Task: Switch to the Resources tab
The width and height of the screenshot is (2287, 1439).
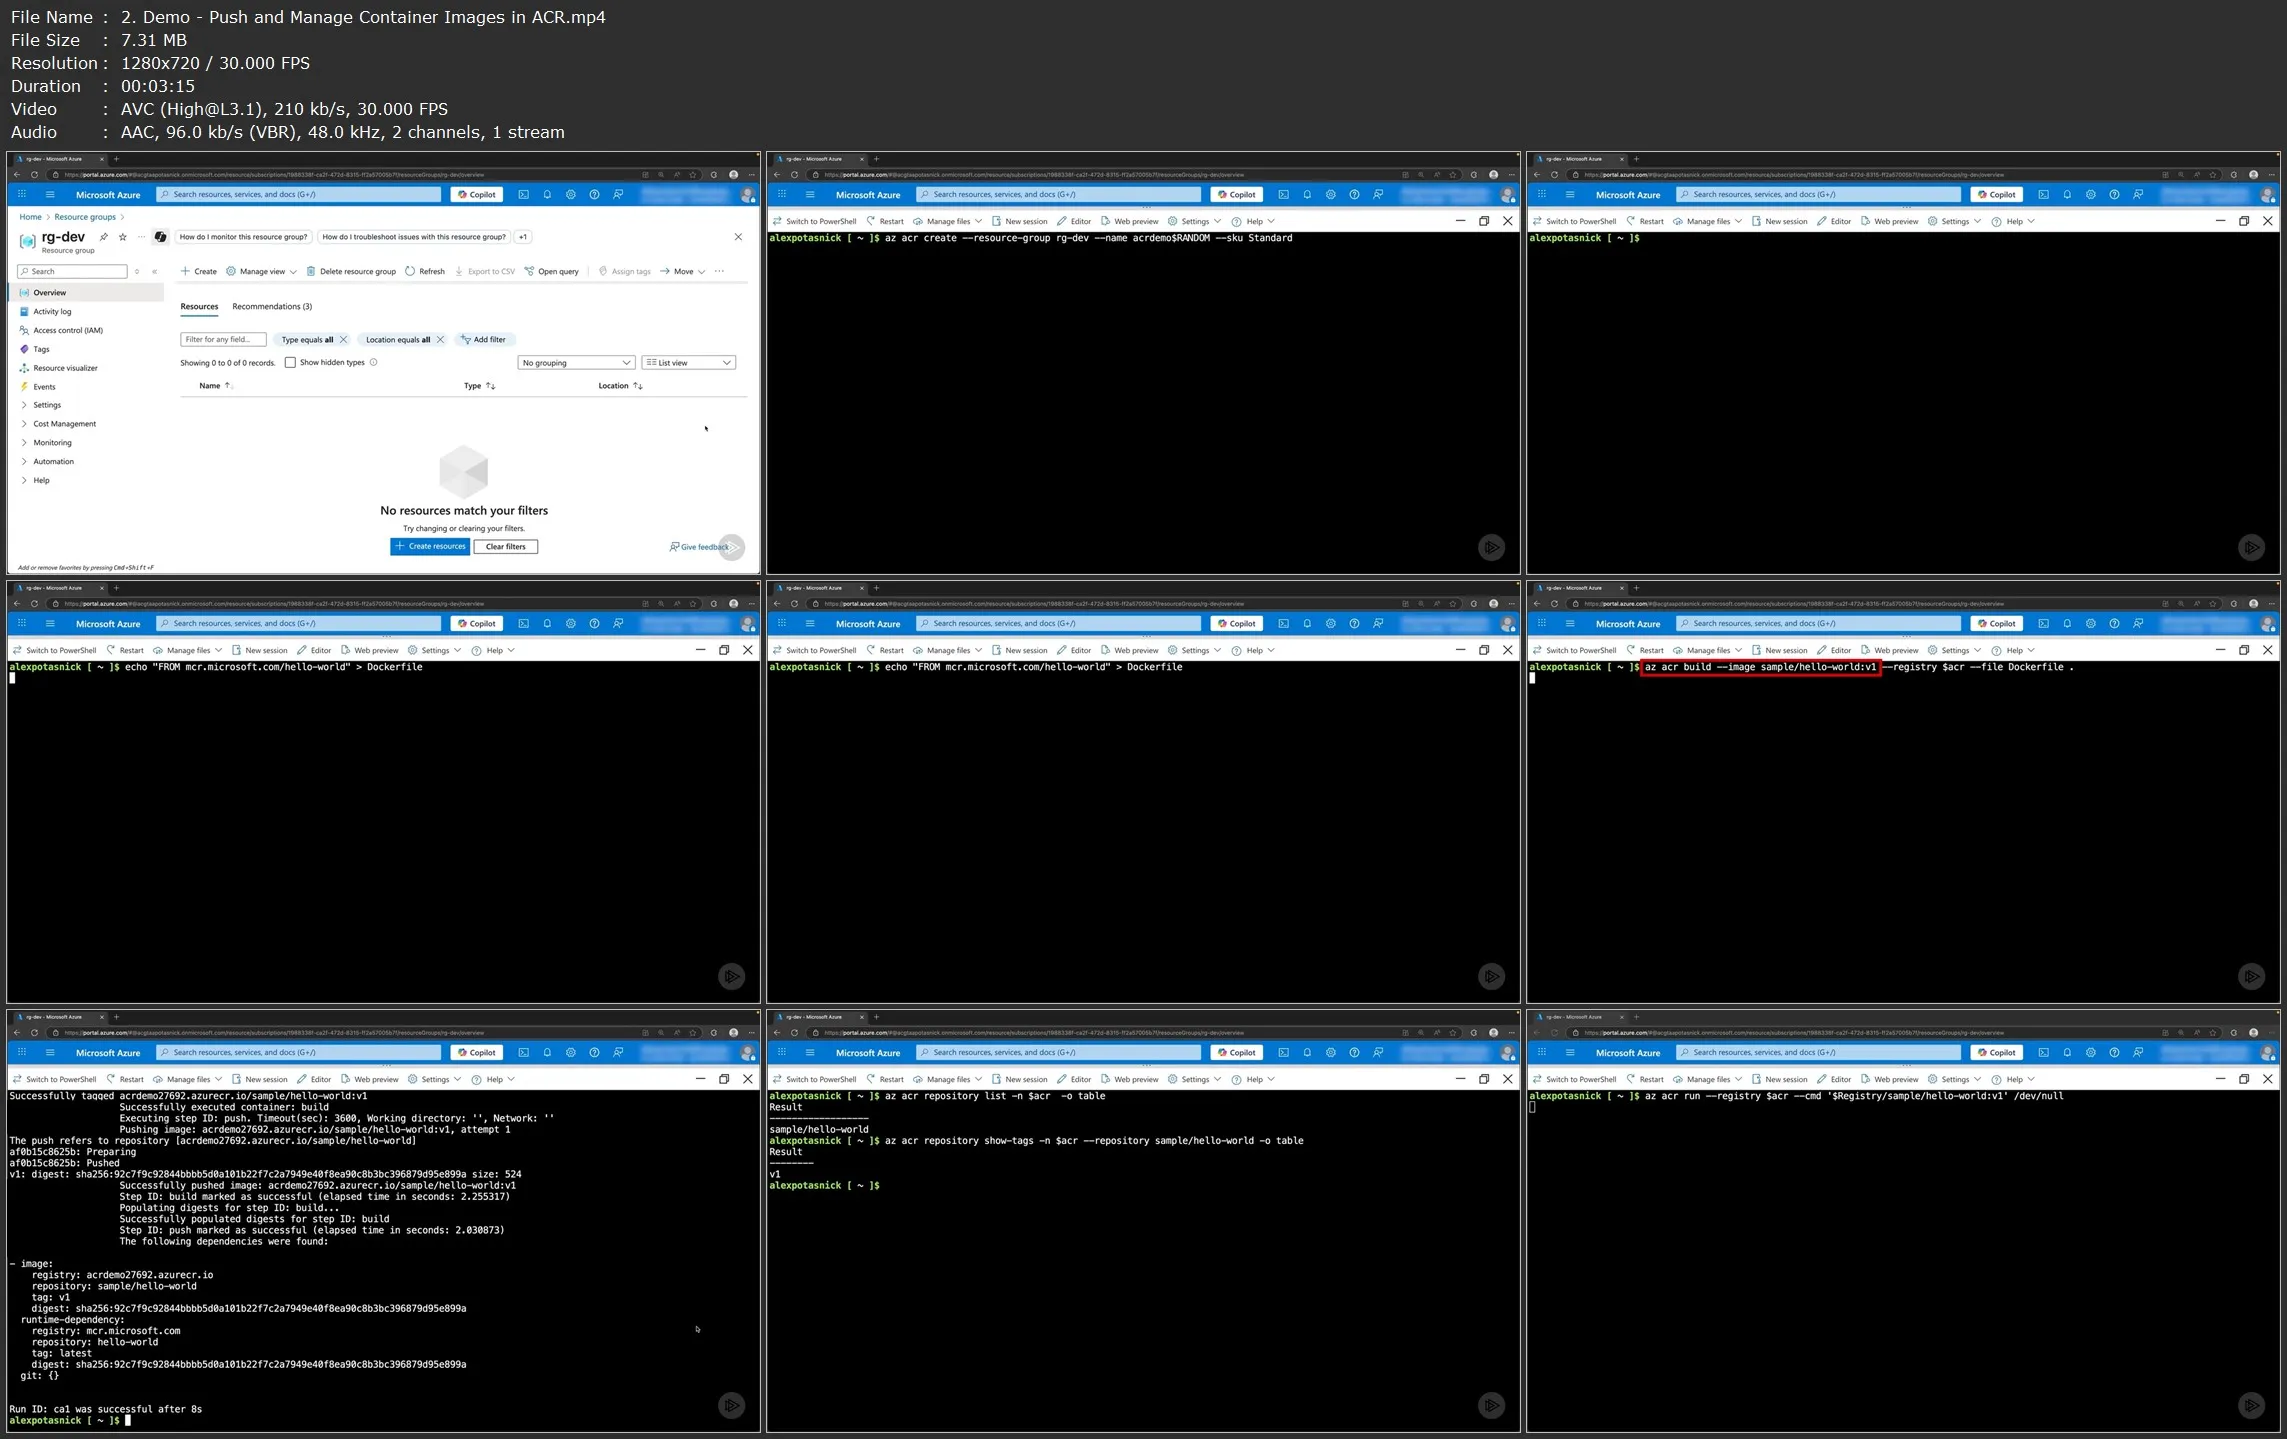Action: [x=199, y=307]
